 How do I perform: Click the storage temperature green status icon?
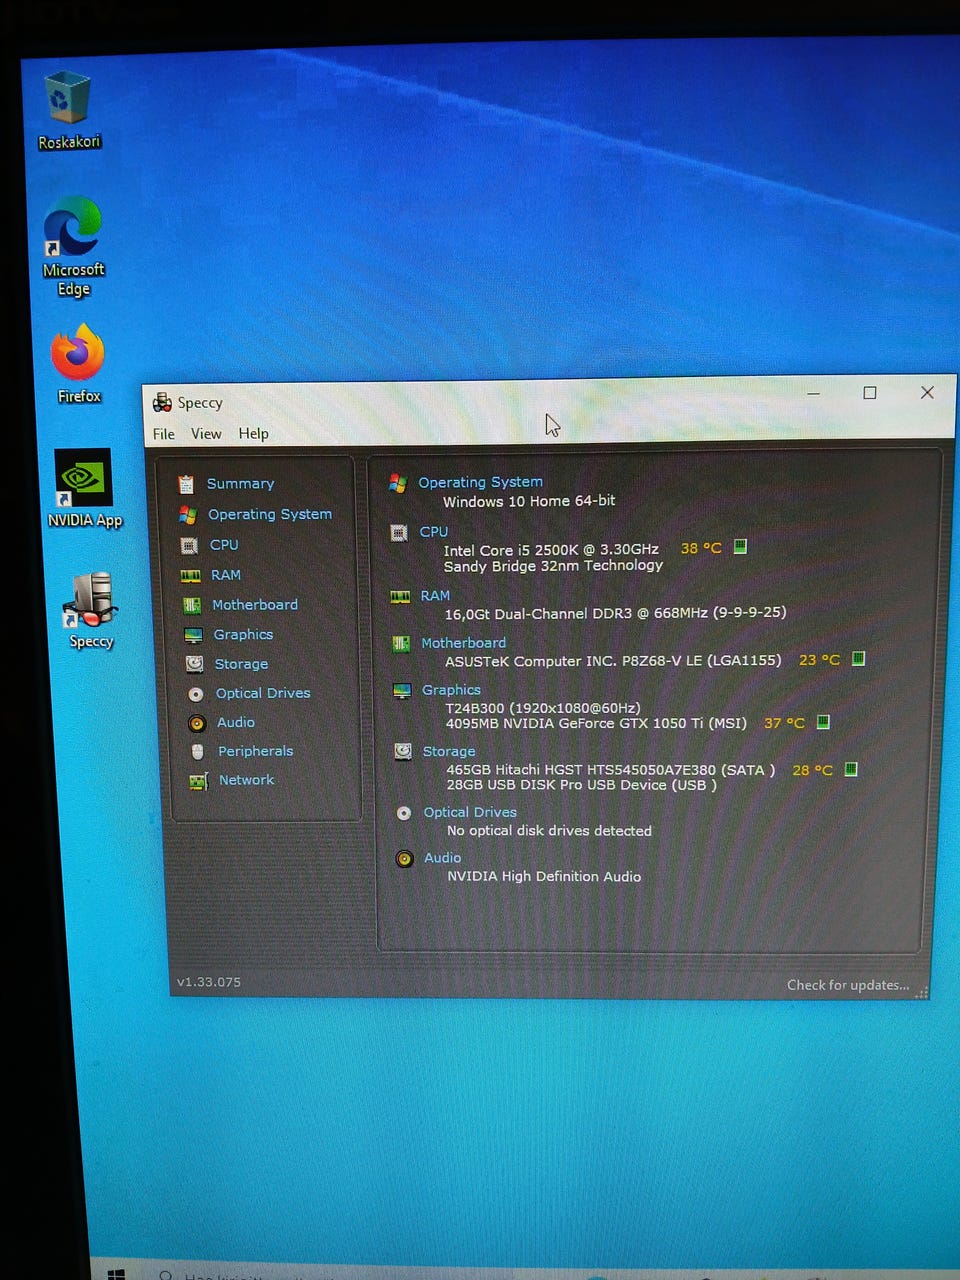851,769
